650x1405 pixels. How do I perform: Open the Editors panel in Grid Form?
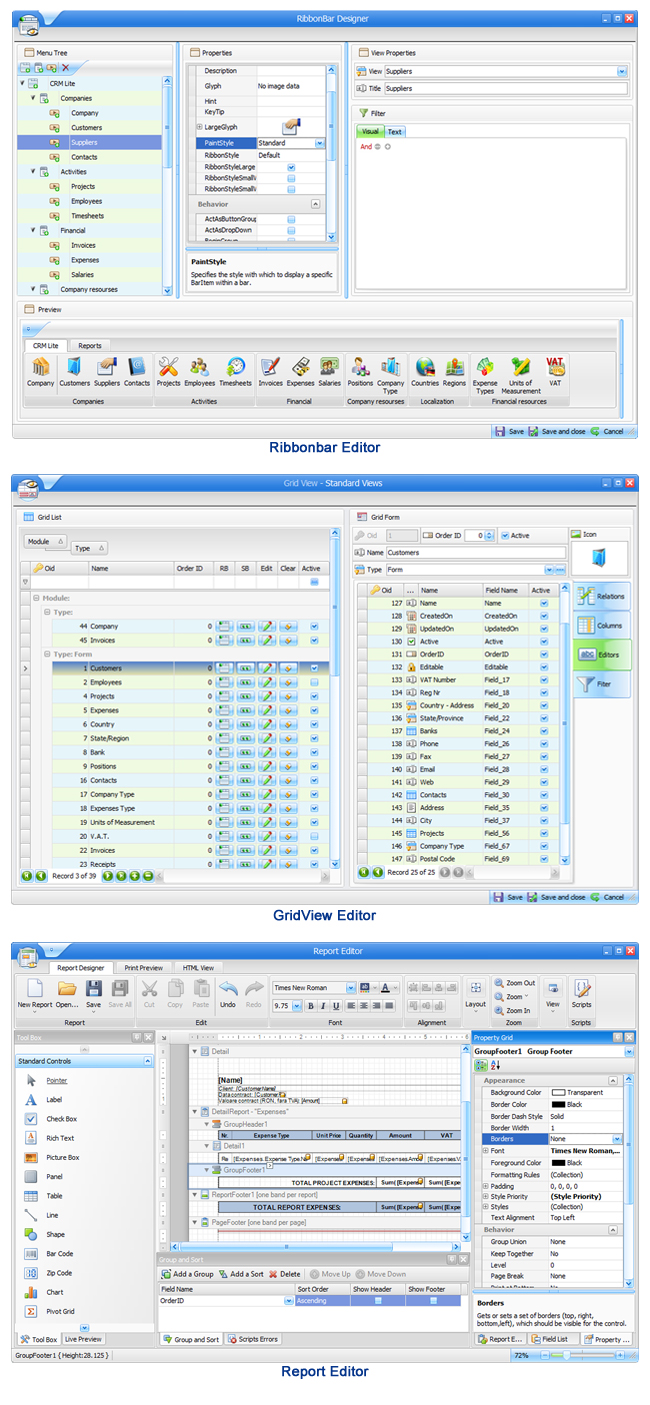602,654
